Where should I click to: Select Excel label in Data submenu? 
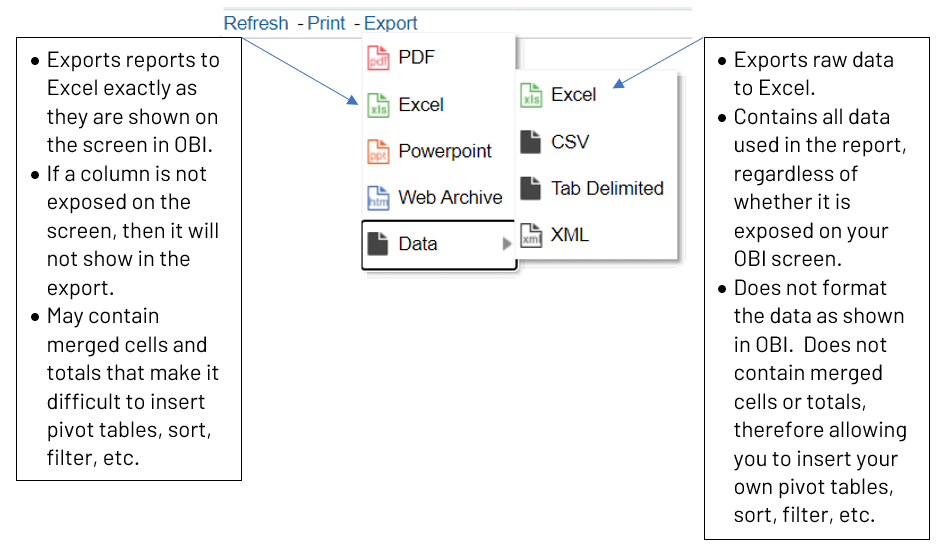[x=573, y=95]
